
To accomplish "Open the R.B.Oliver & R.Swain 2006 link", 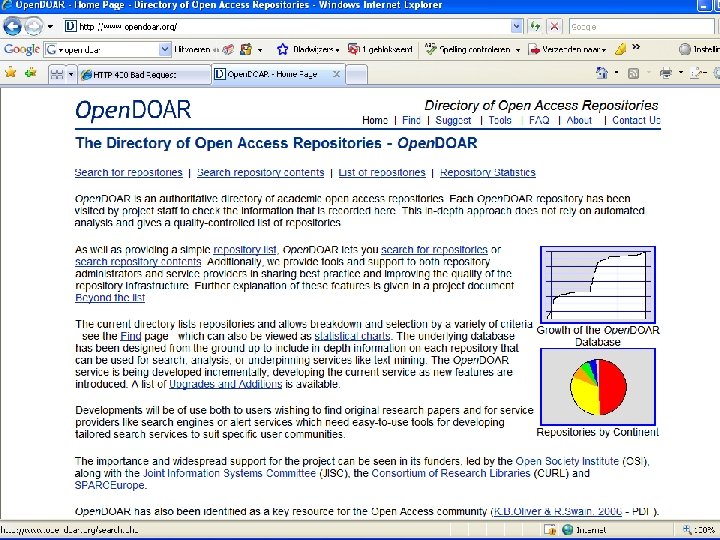I will tap(557, 512).
